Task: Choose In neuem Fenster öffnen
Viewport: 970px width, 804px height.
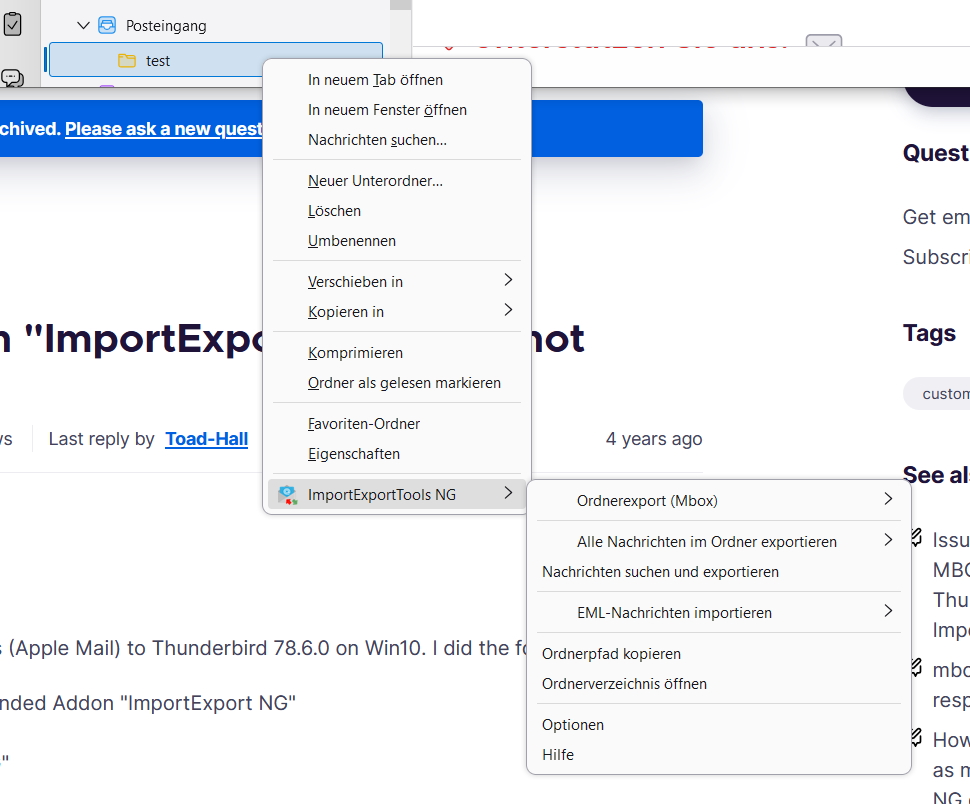Action: point(397,110)
